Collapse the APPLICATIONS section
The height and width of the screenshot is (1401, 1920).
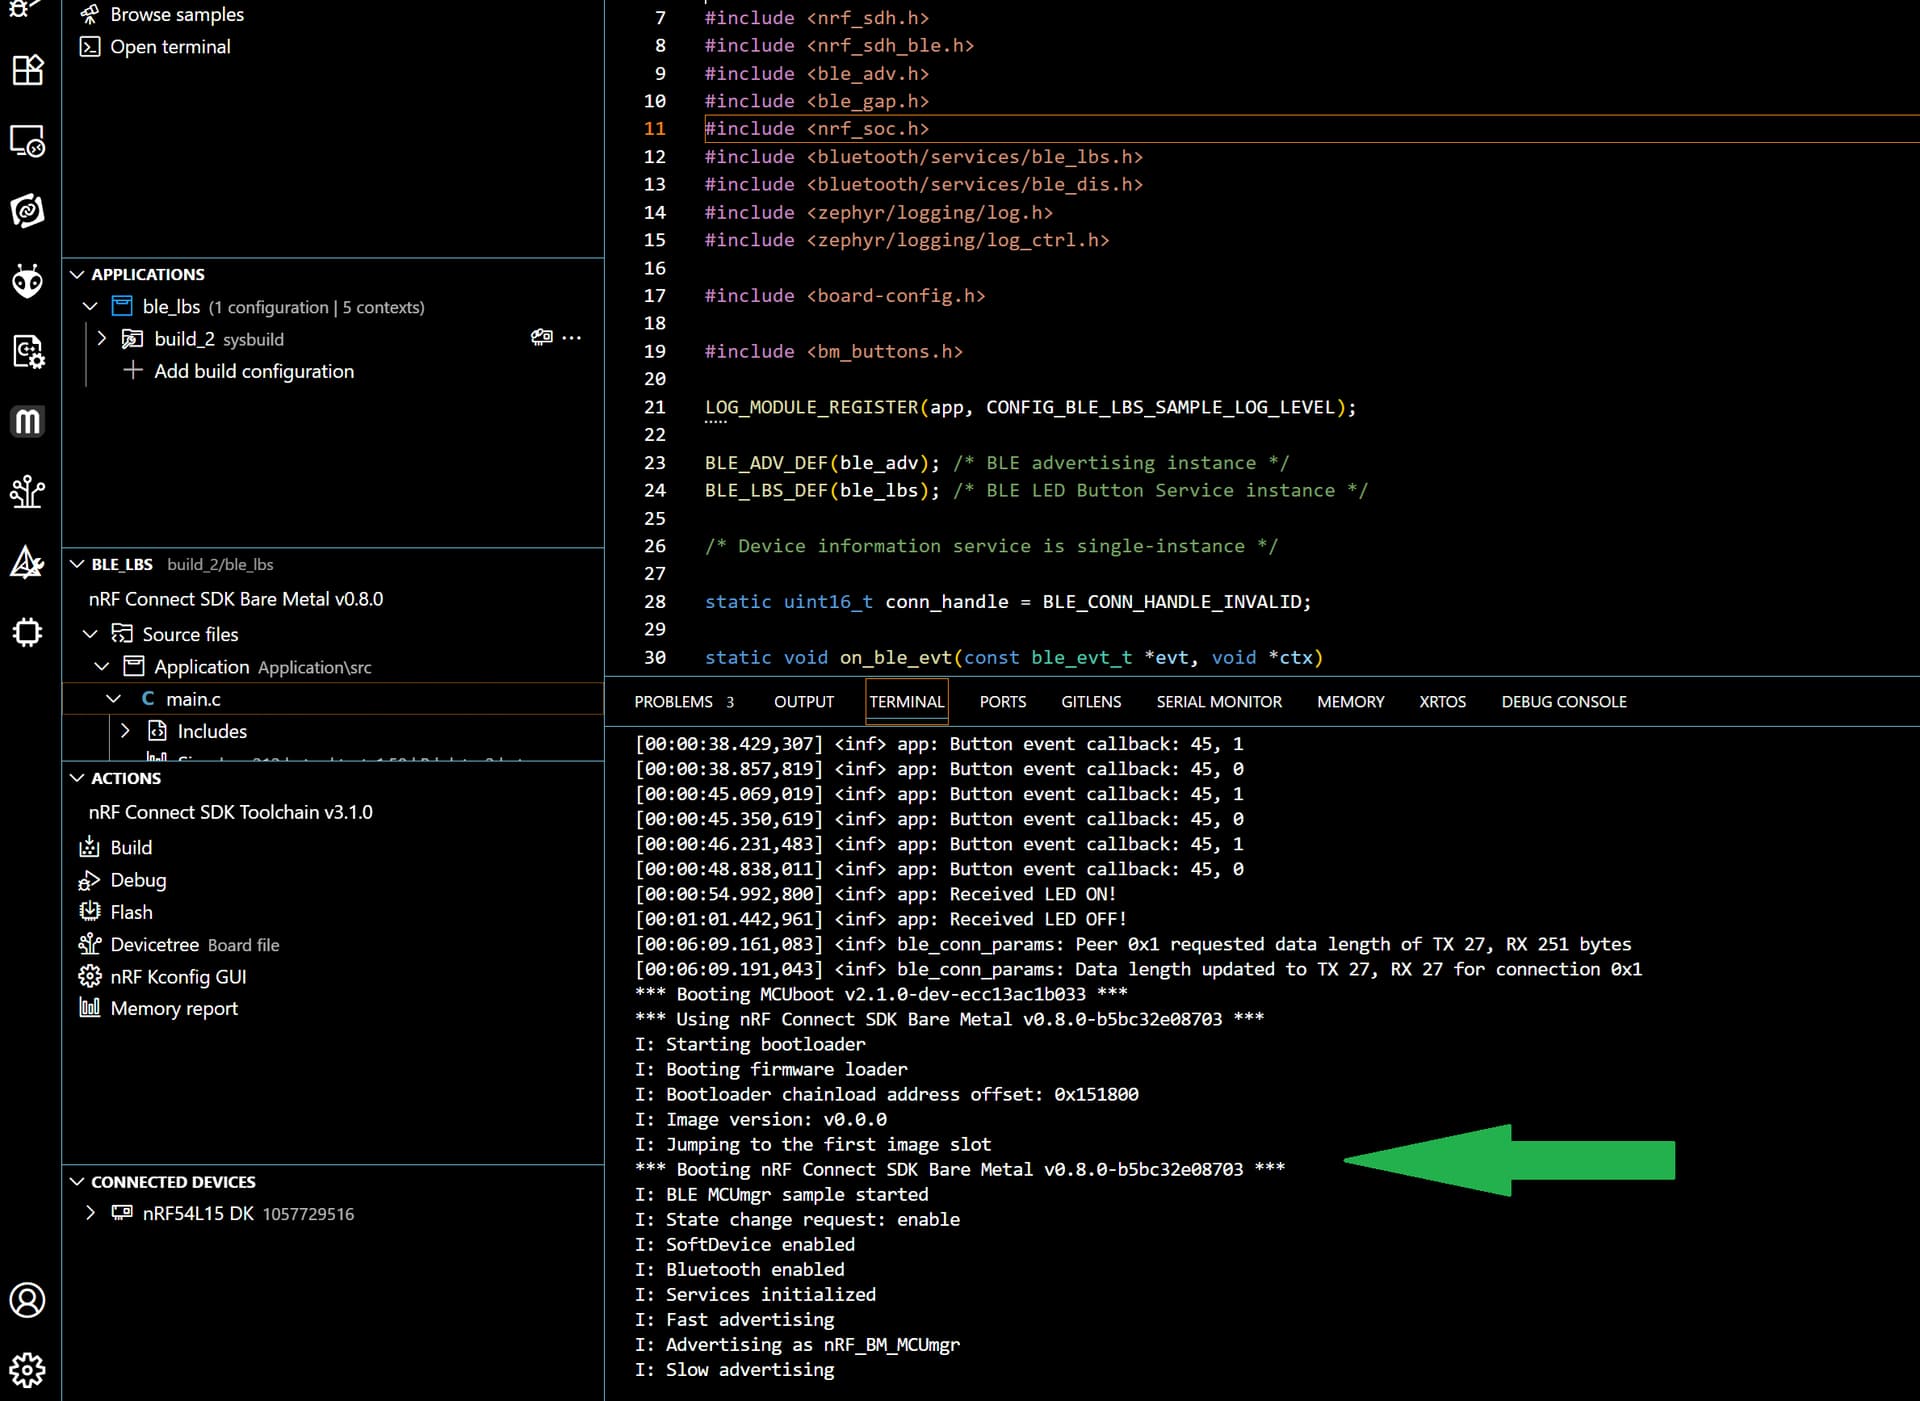coord(77,274)
